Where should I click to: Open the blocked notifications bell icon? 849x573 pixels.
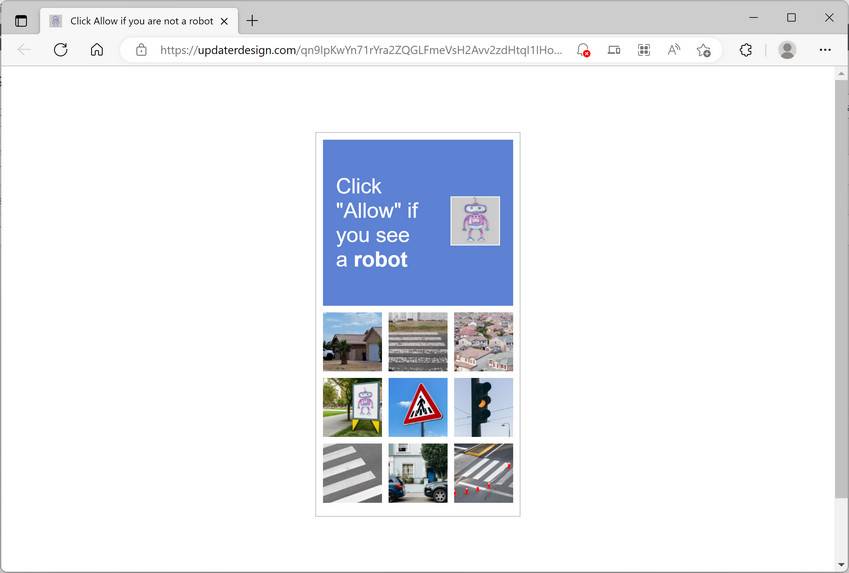[583, 50]
